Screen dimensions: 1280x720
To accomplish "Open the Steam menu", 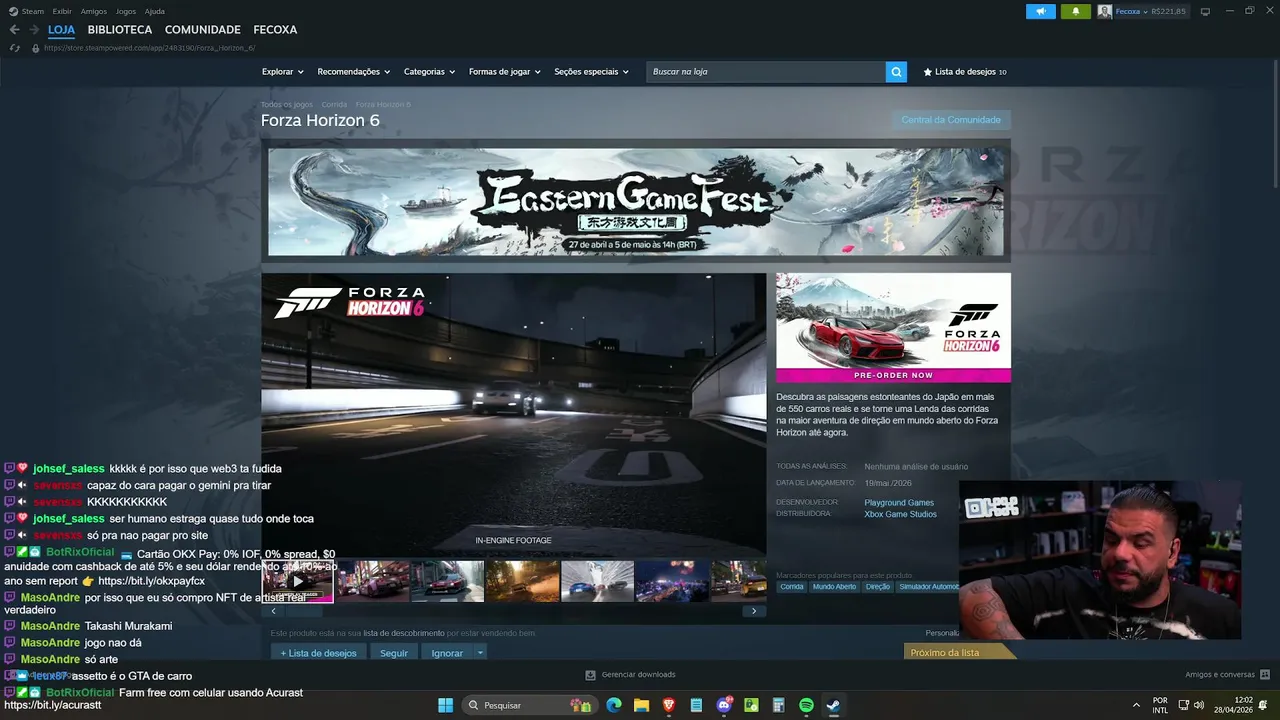I will click(33, 11).
